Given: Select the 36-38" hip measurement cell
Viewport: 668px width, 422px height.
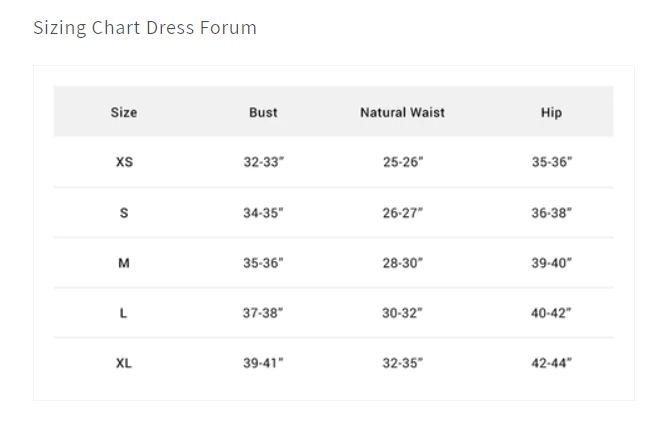Looking at the screenshot, I should [x=551, y=213].
